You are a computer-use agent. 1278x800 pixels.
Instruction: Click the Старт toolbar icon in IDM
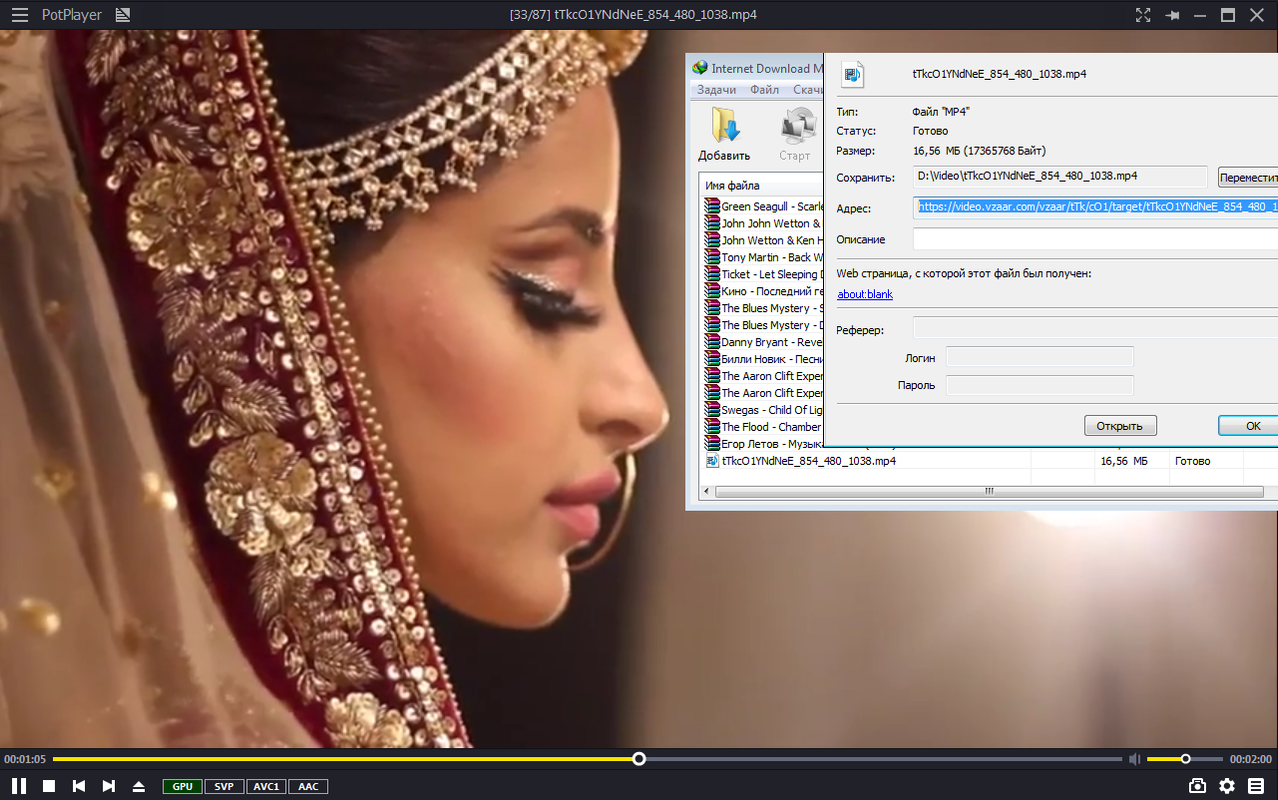pyautogui.click(x=795, y=135)
